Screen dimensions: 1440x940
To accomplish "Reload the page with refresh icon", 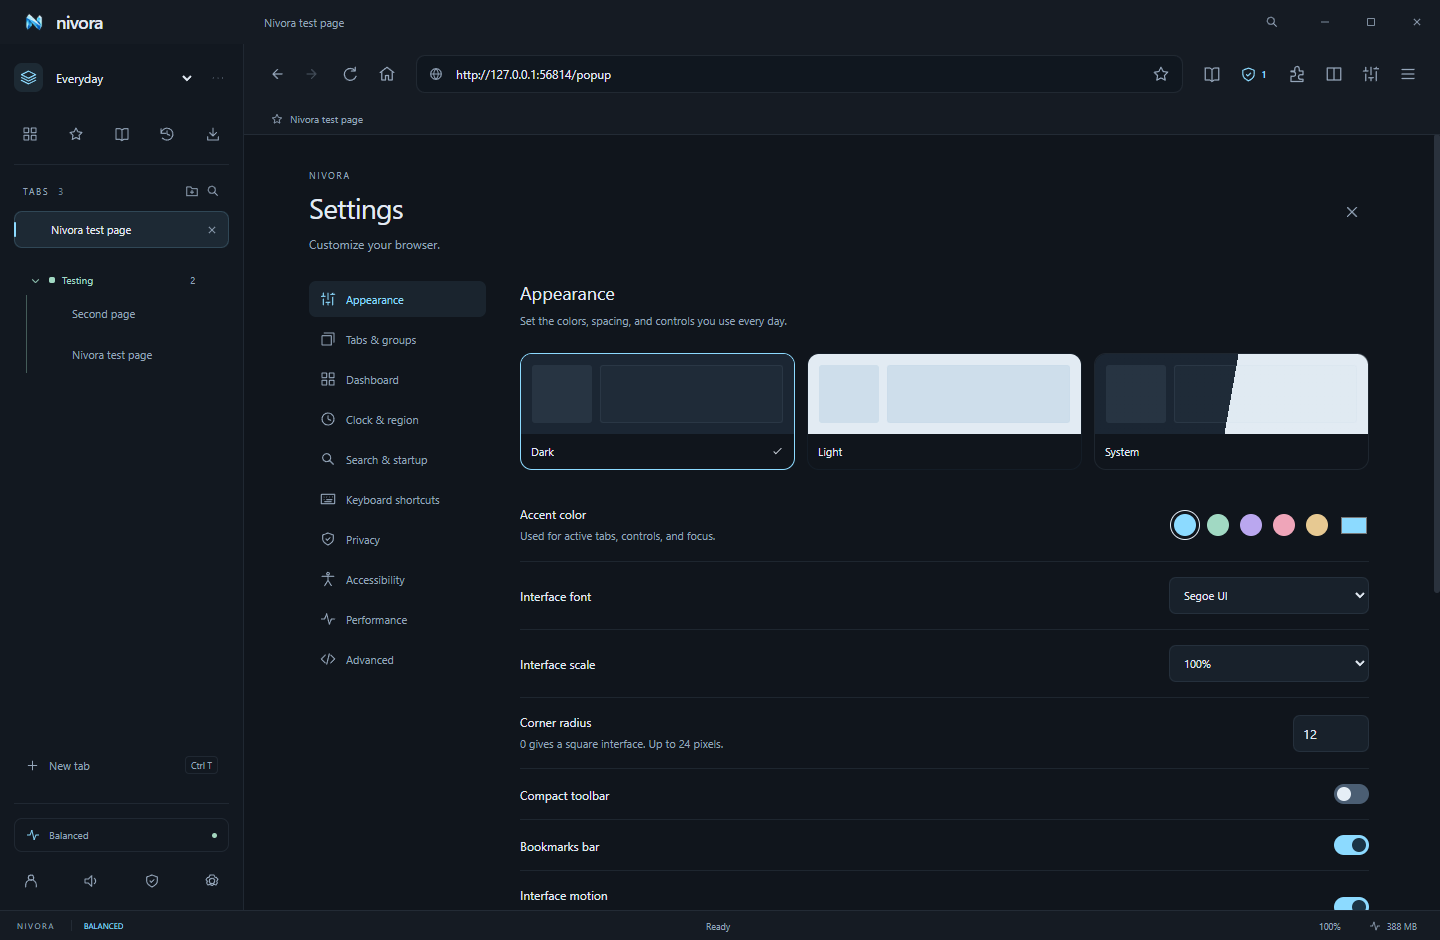I will pyautogui.click(x=350, y=74).
